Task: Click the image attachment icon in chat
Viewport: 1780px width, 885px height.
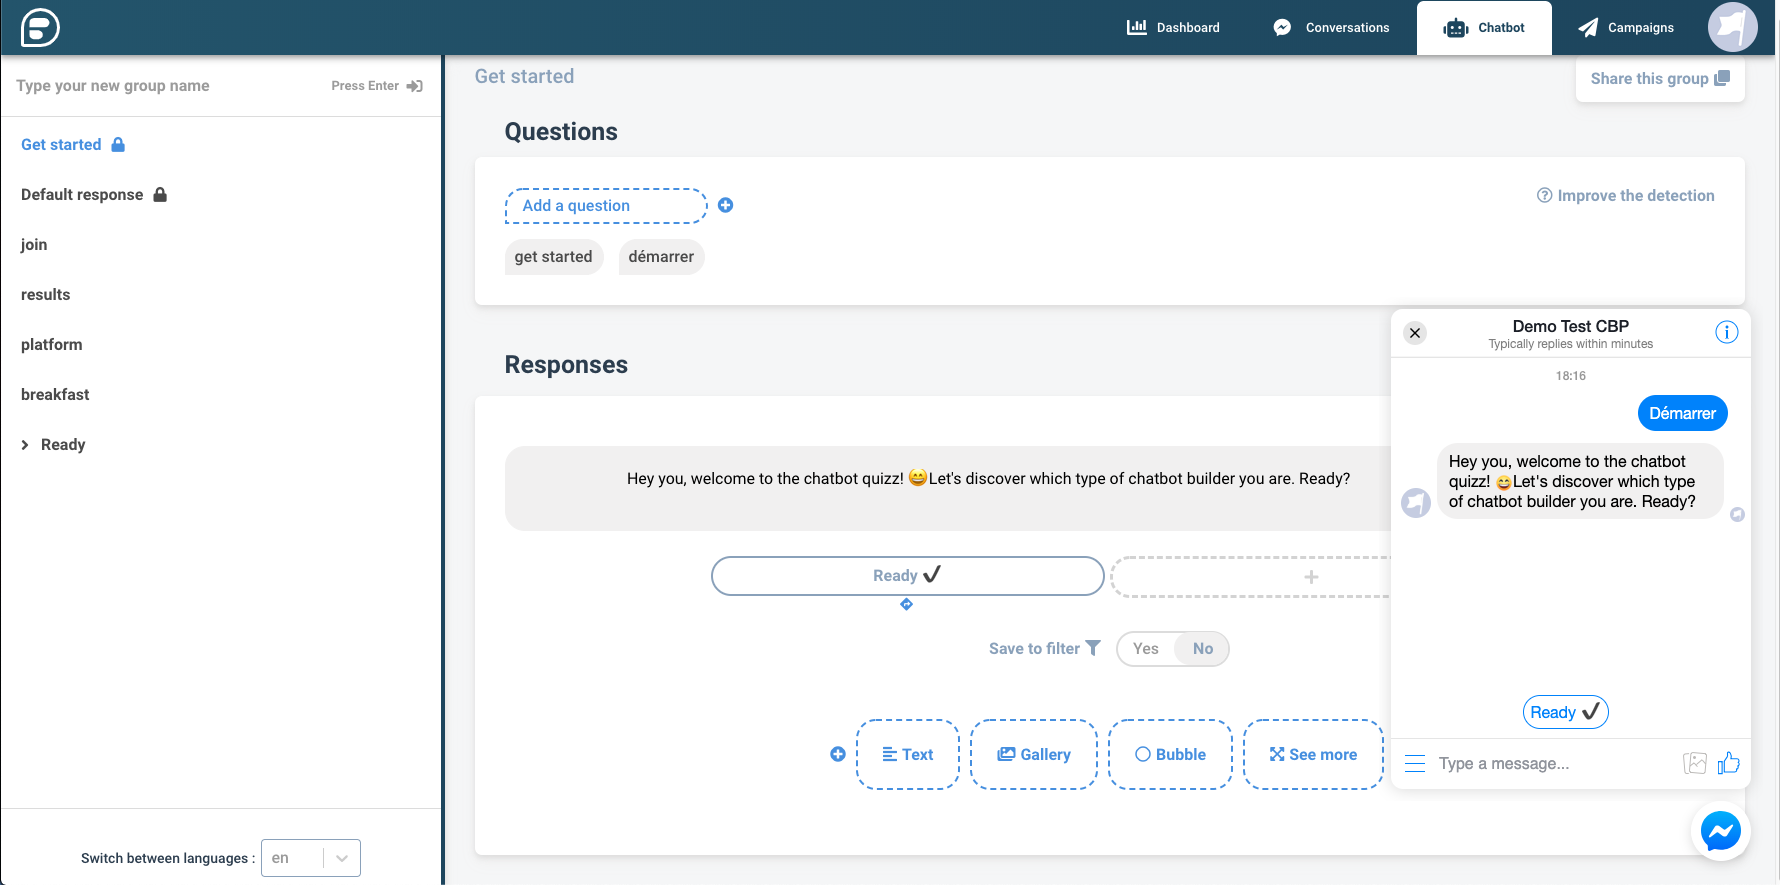Action: (x=1695, y=763)
